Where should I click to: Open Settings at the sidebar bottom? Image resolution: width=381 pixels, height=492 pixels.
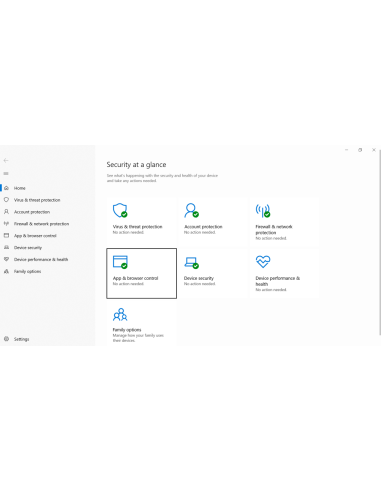(x=21, y=339)
